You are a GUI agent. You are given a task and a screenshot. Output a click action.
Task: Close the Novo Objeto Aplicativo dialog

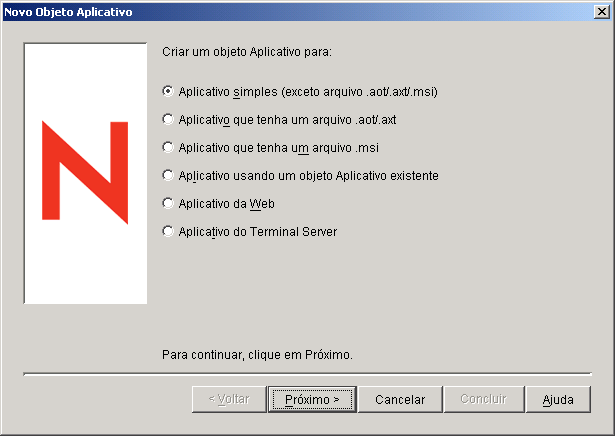tap(602, 12)
